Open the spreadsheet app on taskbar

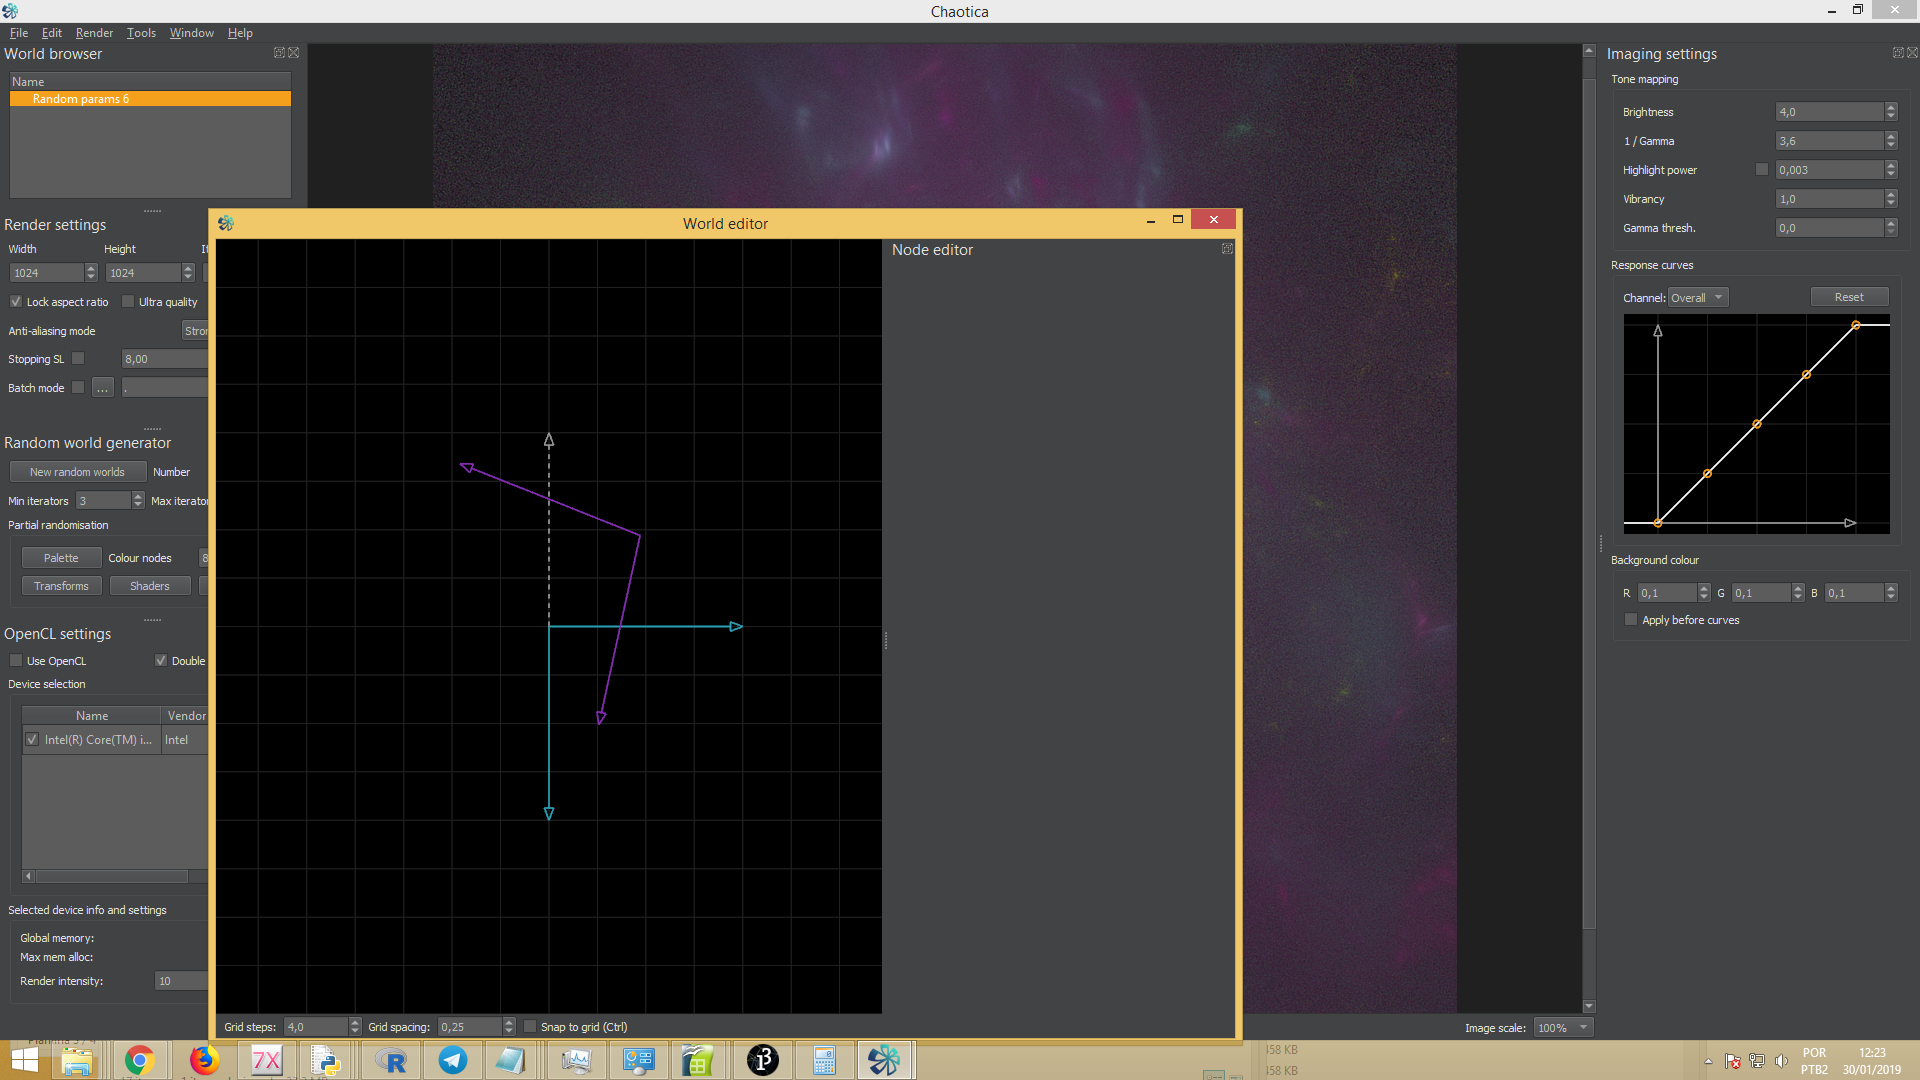pyautogui.click(x=698, y=1060)
